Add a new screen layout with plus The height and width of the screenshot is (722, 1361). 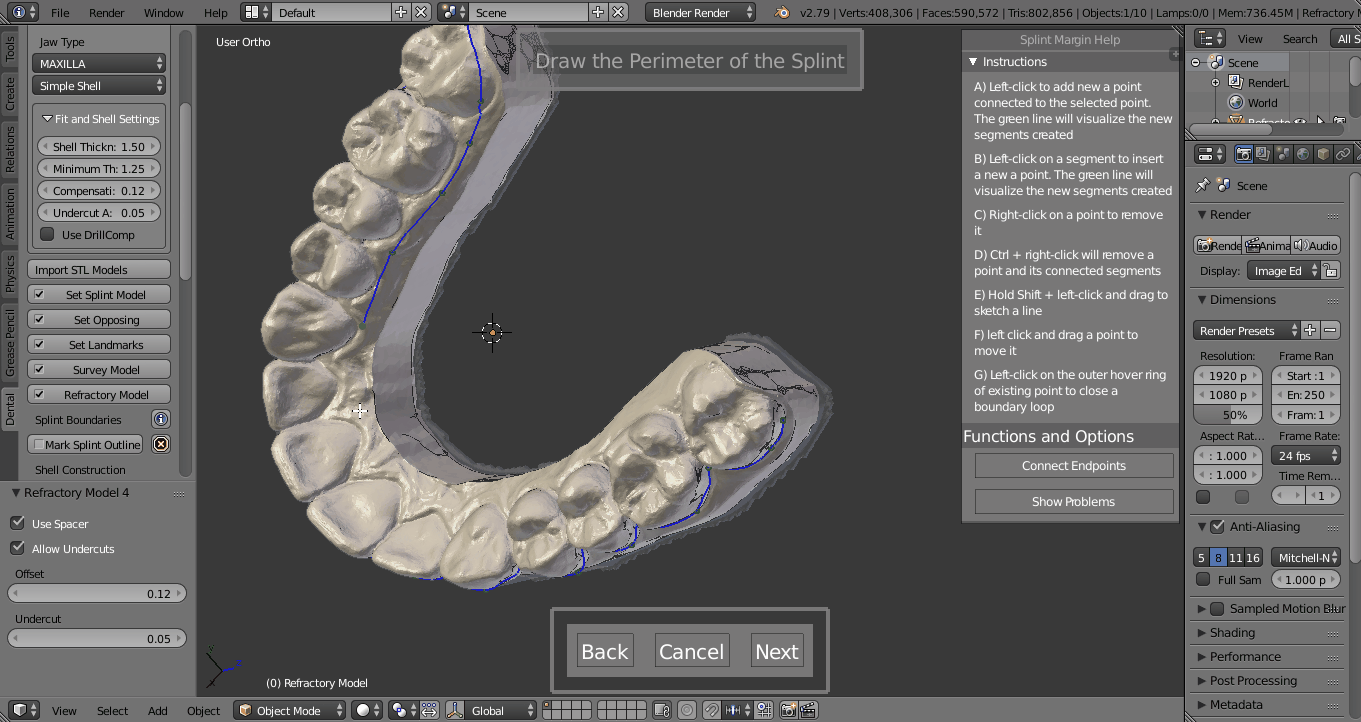(x=401, y=13)
